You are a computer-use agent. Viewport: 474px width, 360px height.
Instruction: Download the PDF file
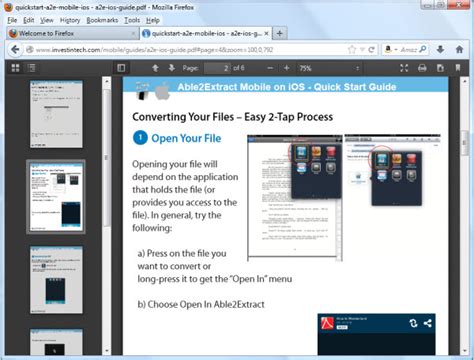pyautogui.click(x=440, y=68)
